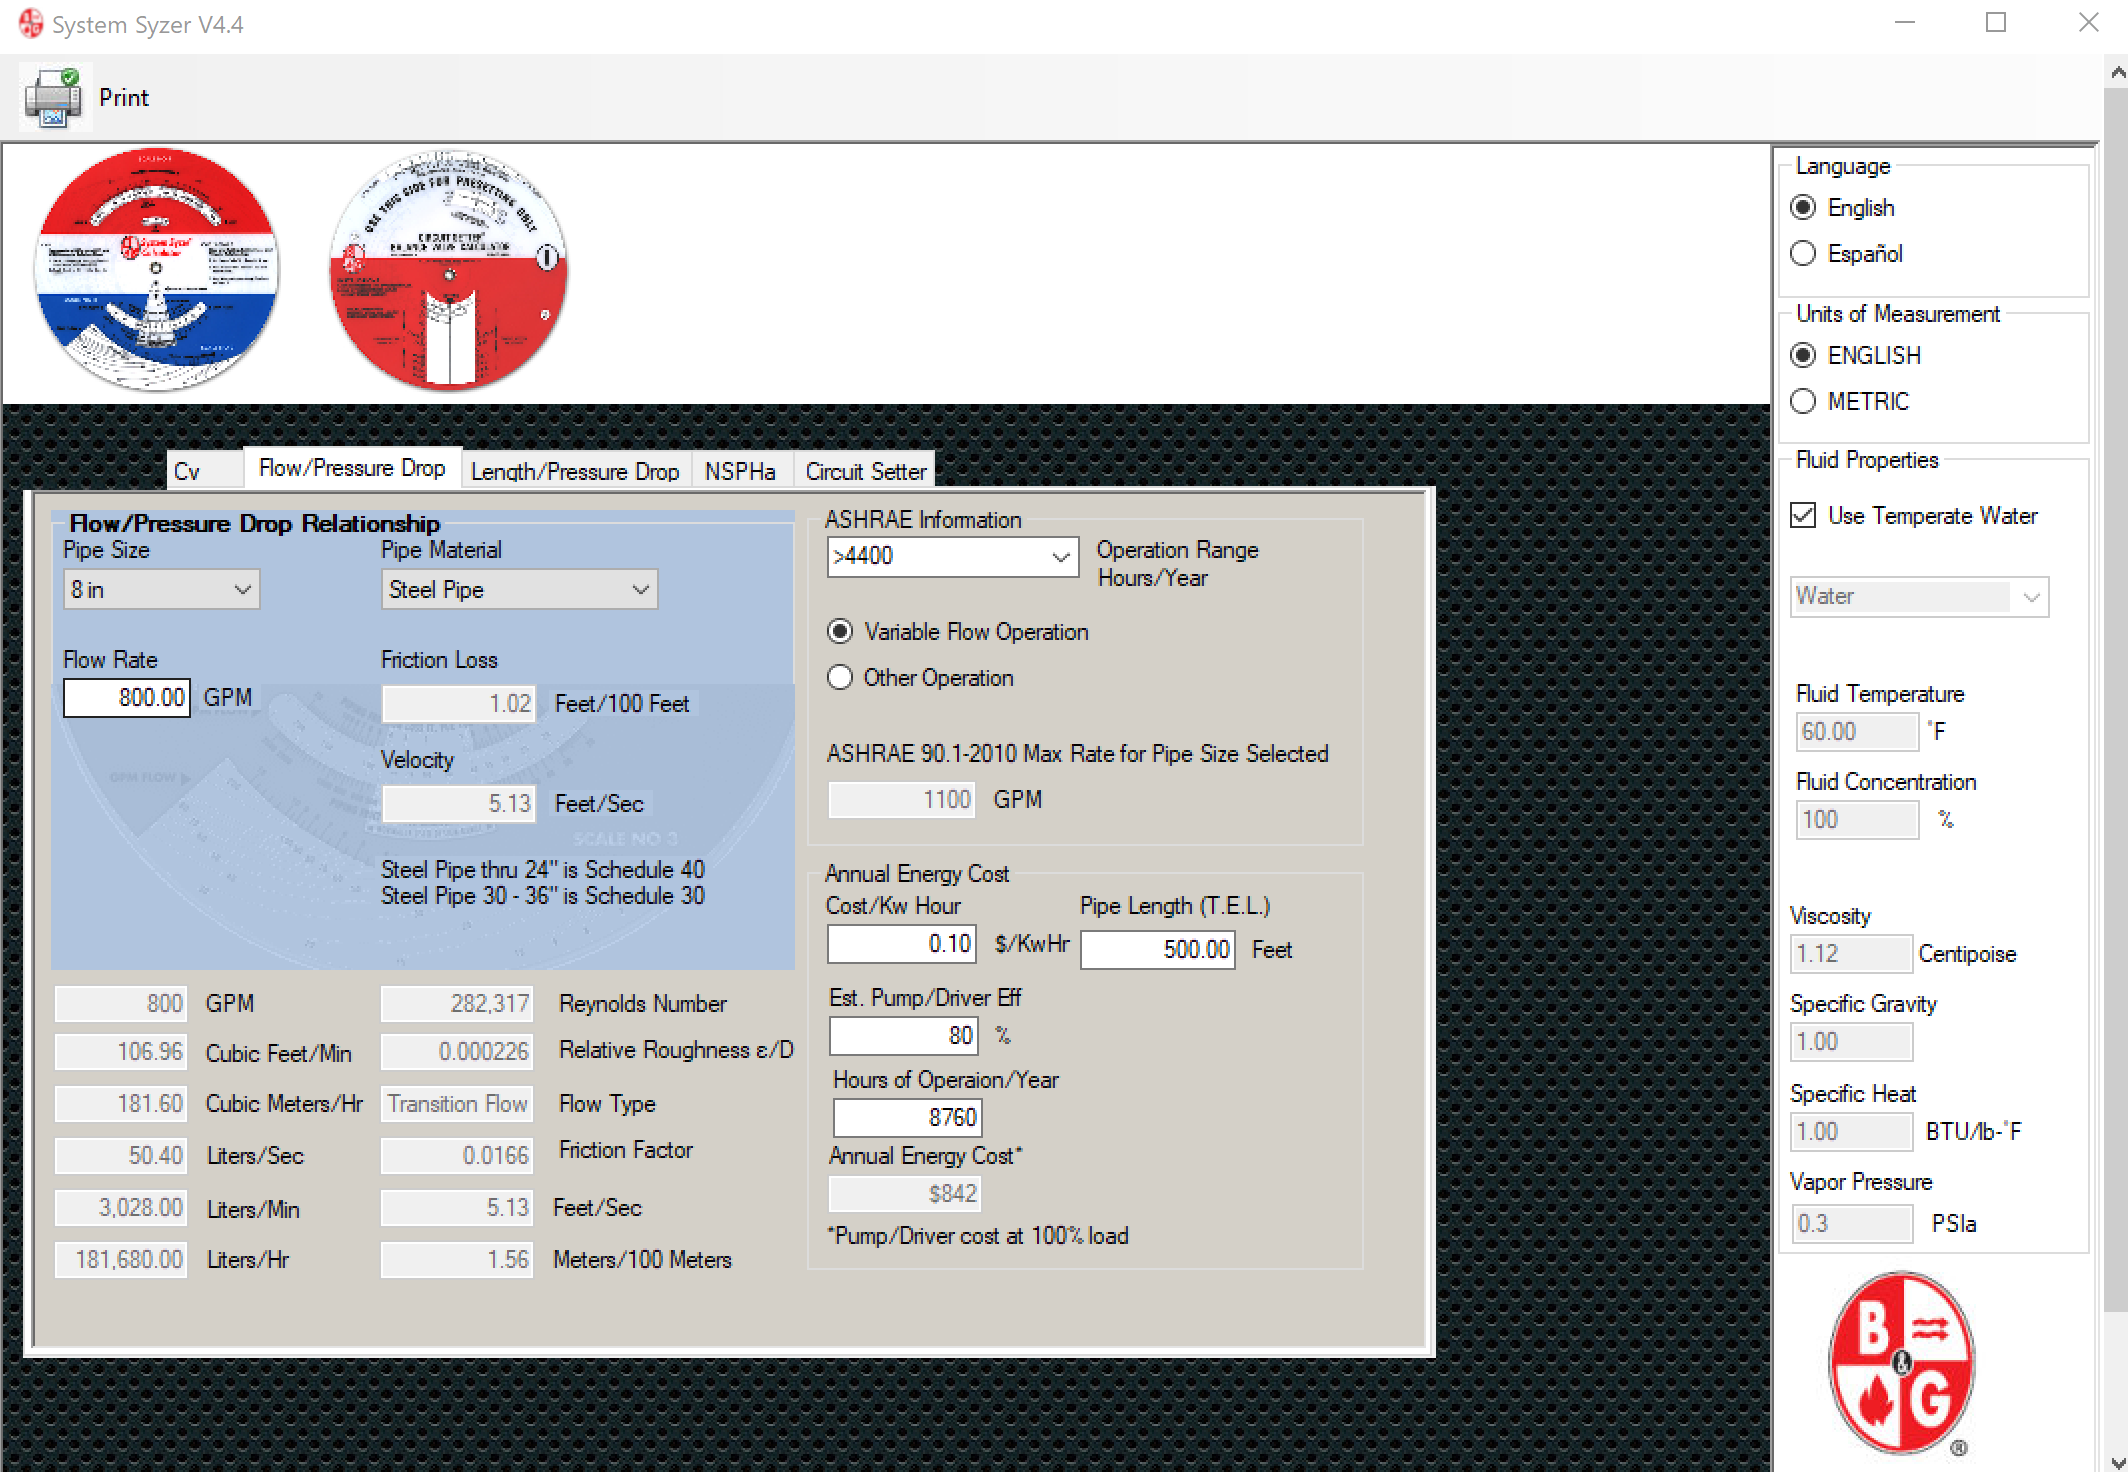Select the English language radio button
2128x1472 pixels.
[1803, 207]
